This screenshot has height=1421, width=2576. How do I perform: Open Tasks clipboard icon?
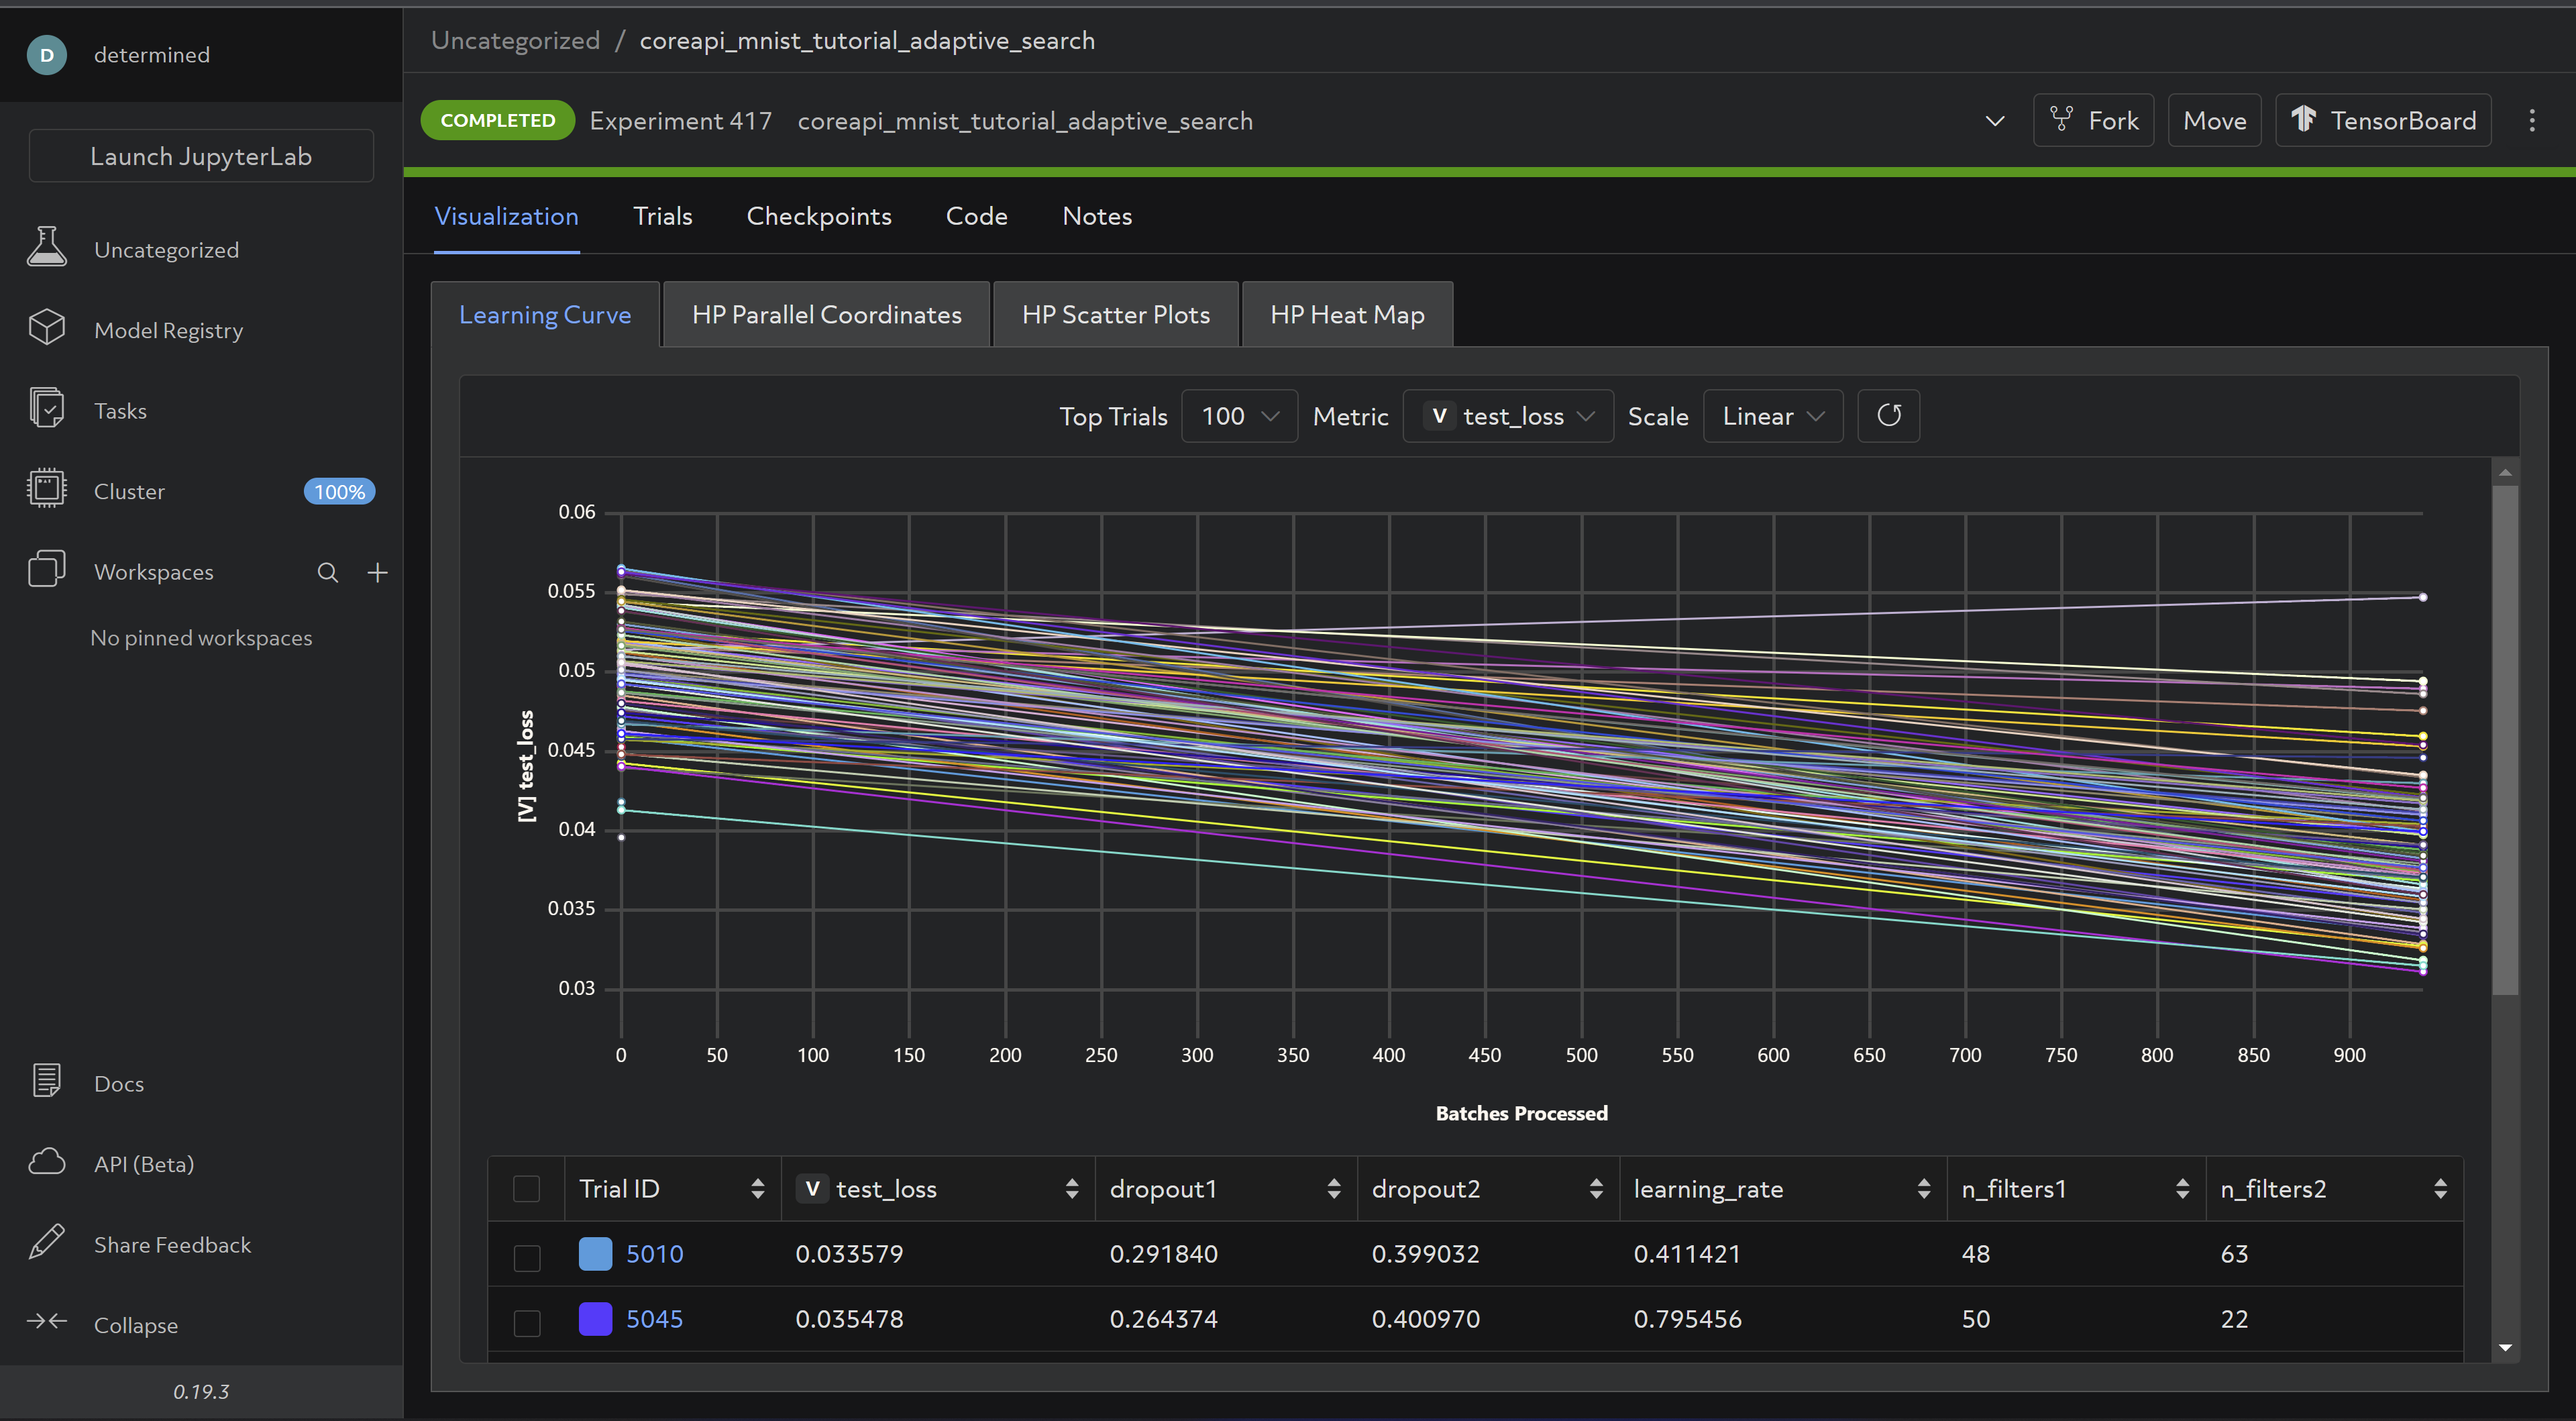point(46,409)
